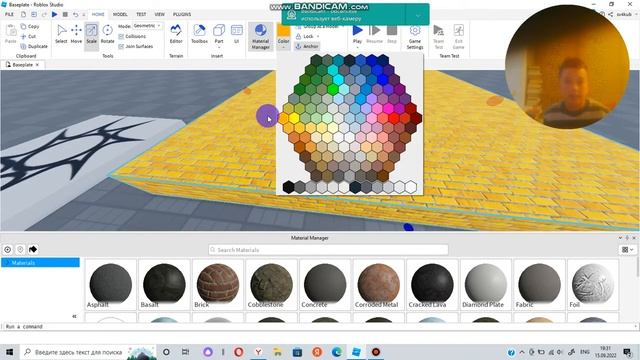Select the Diamond Plate material thumbnail
This screenshot has height=360, width=640.
(x=486, y=284)
